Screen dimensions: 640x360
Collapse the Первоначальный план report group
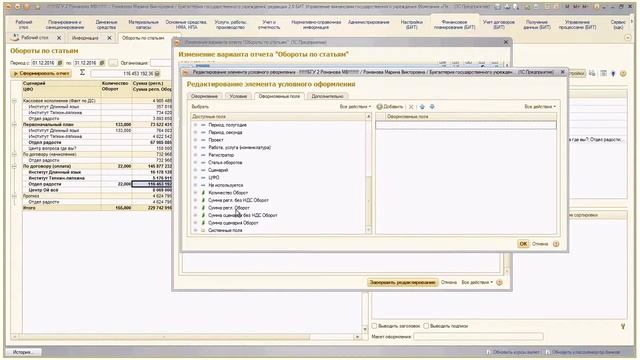point(14,124)
